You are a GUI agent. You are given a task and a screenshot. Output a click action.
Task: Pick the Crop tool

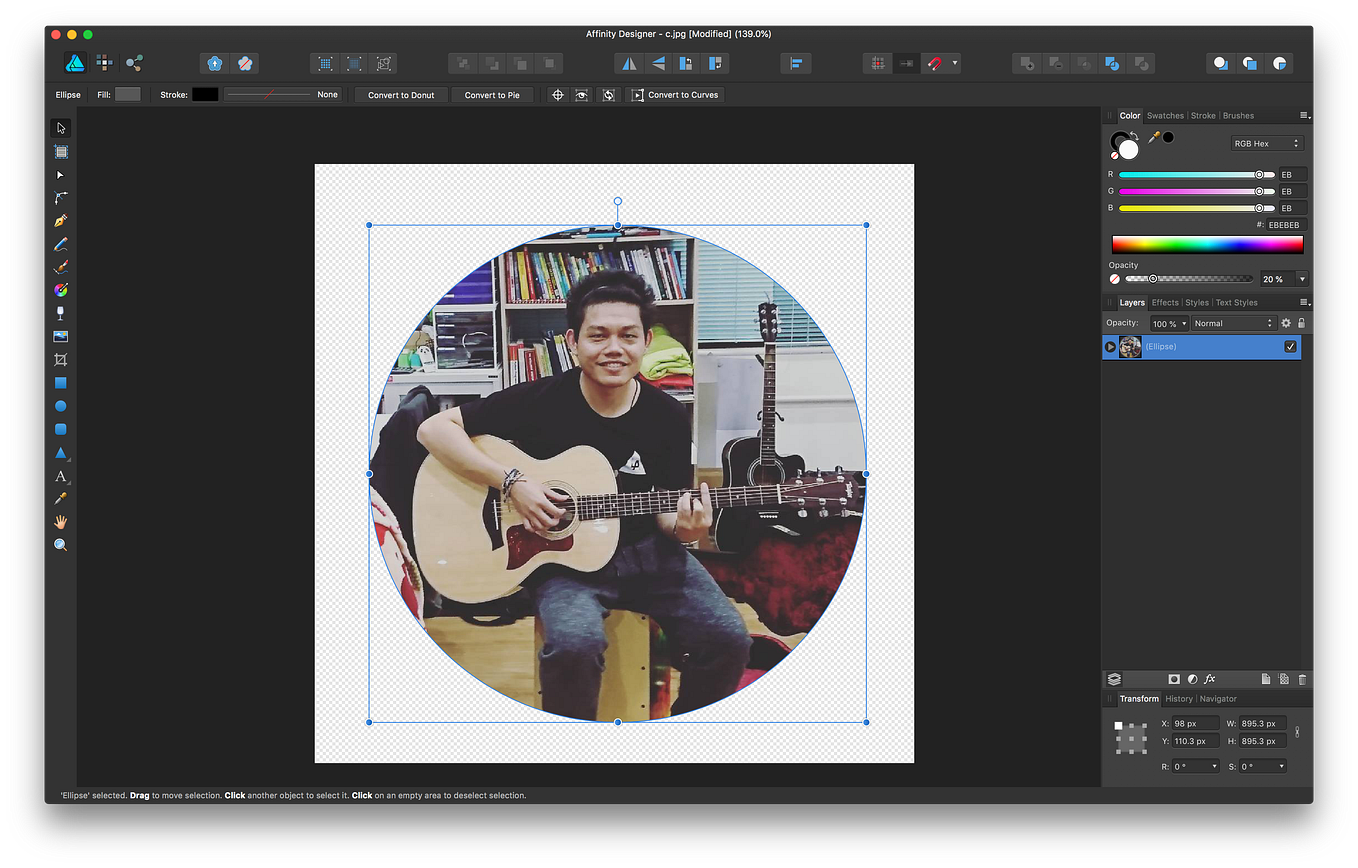point(60,360)
